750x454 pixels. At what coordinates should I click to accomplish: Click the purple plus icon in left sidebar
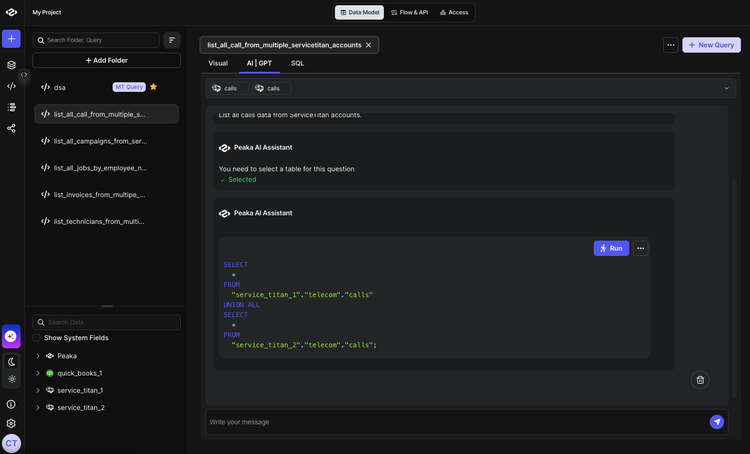11,39
